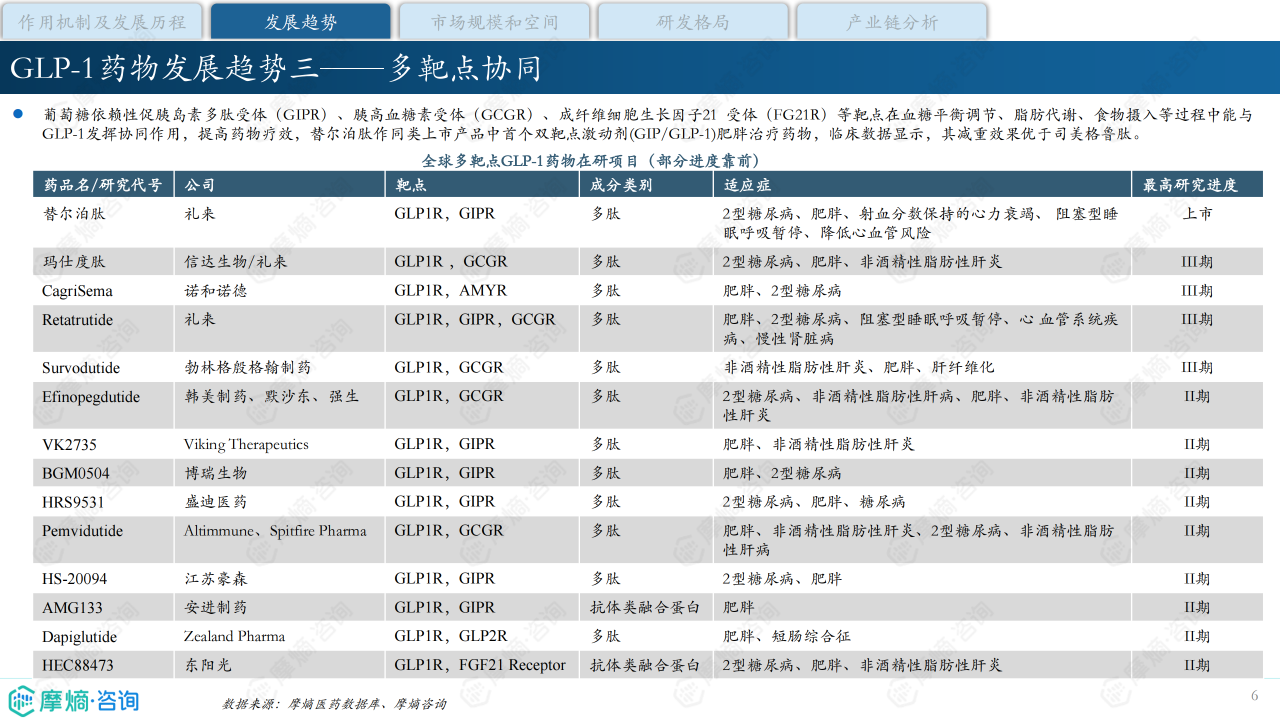Screen dimensions: 1280x720
Task: Select the 发展趋势 tab
Action: [300, 22]
